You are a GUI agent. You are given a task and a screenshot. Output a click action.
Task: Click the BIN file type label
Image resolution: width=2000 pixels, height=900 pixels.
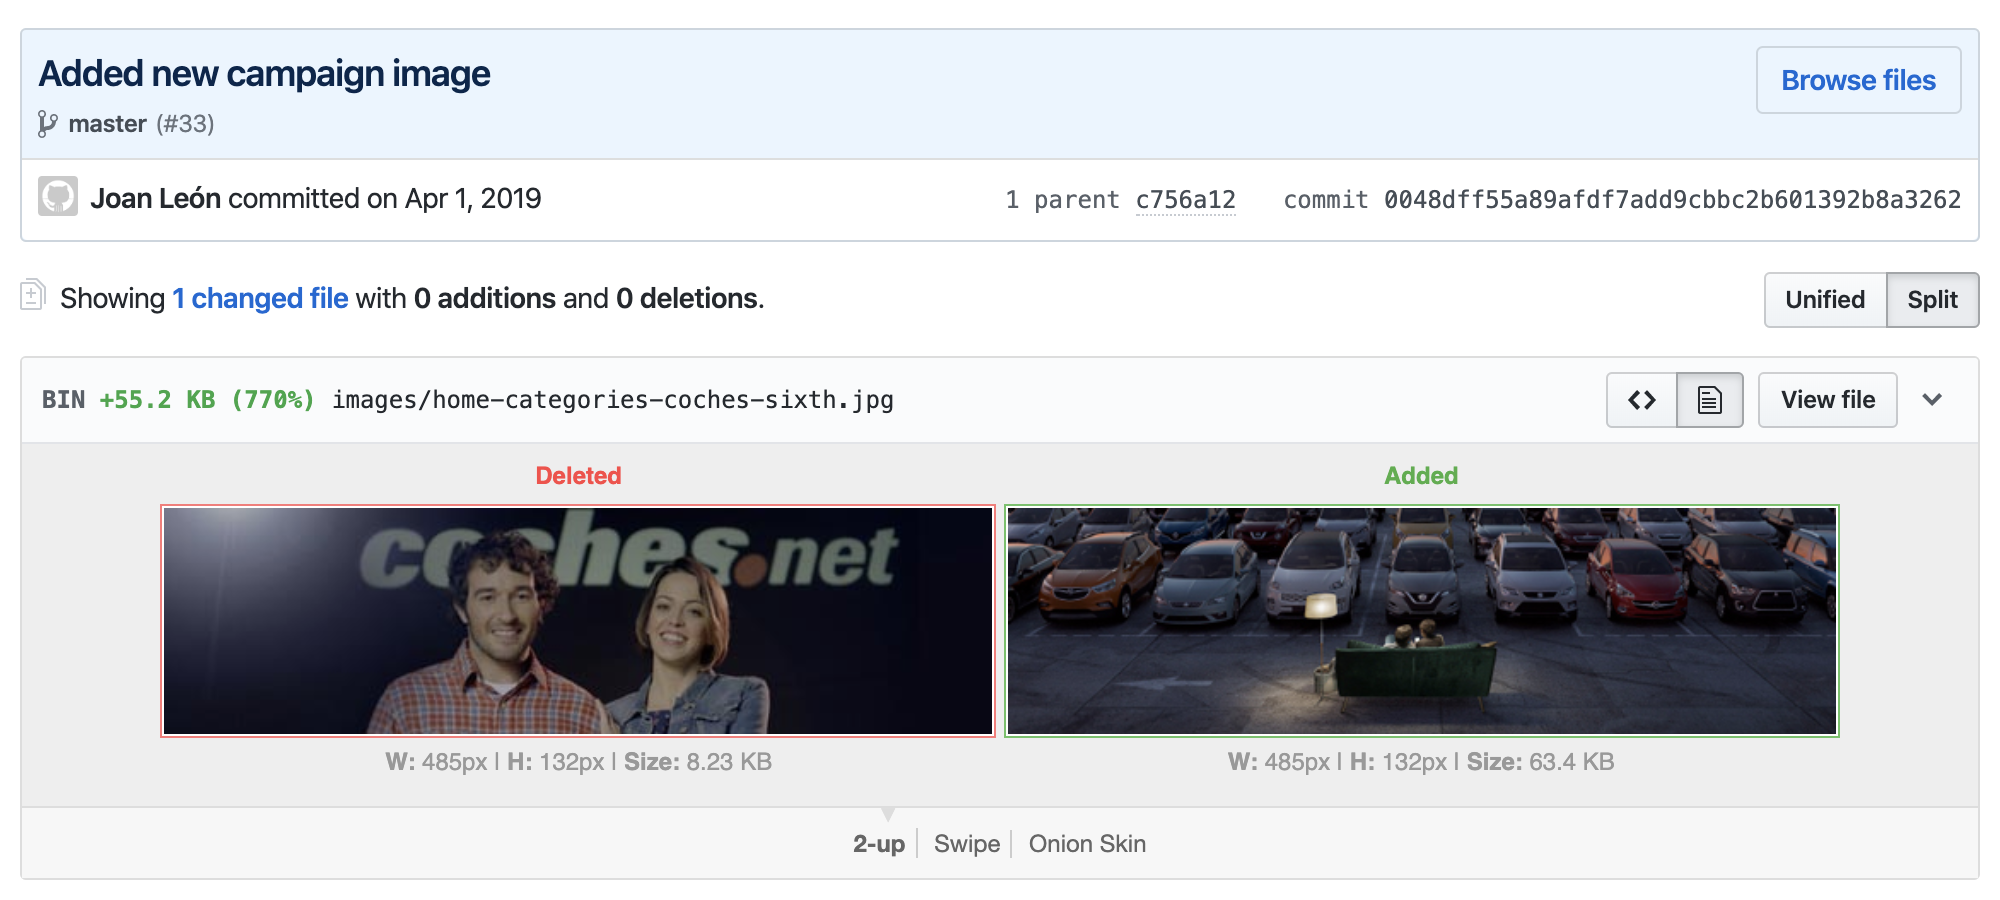coord(63,400)
